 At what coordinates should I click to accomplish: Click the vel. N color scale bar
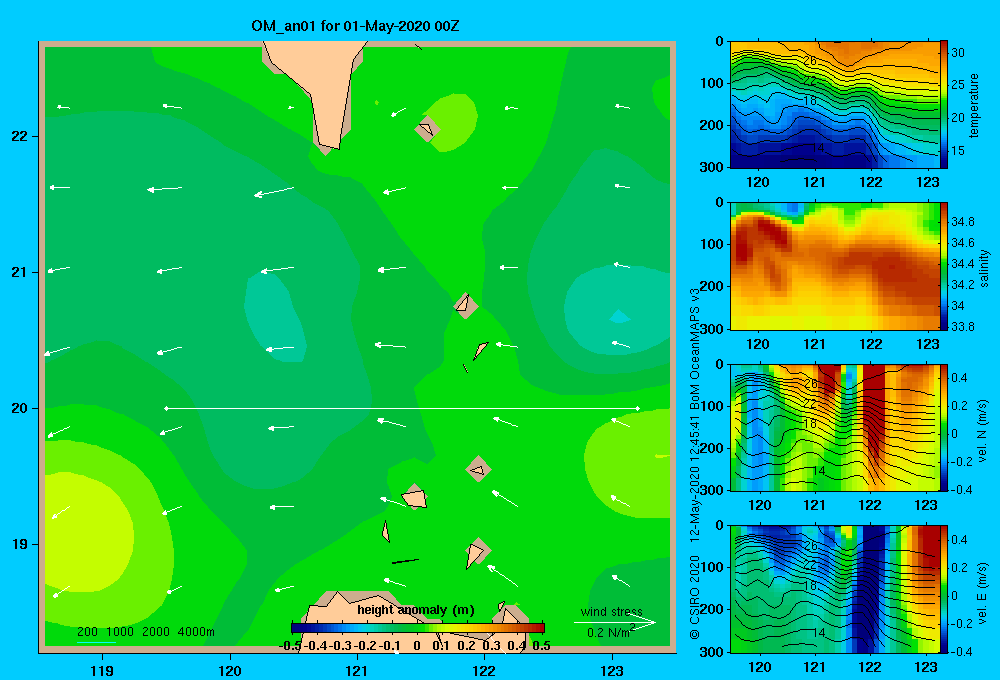[944, 428]
